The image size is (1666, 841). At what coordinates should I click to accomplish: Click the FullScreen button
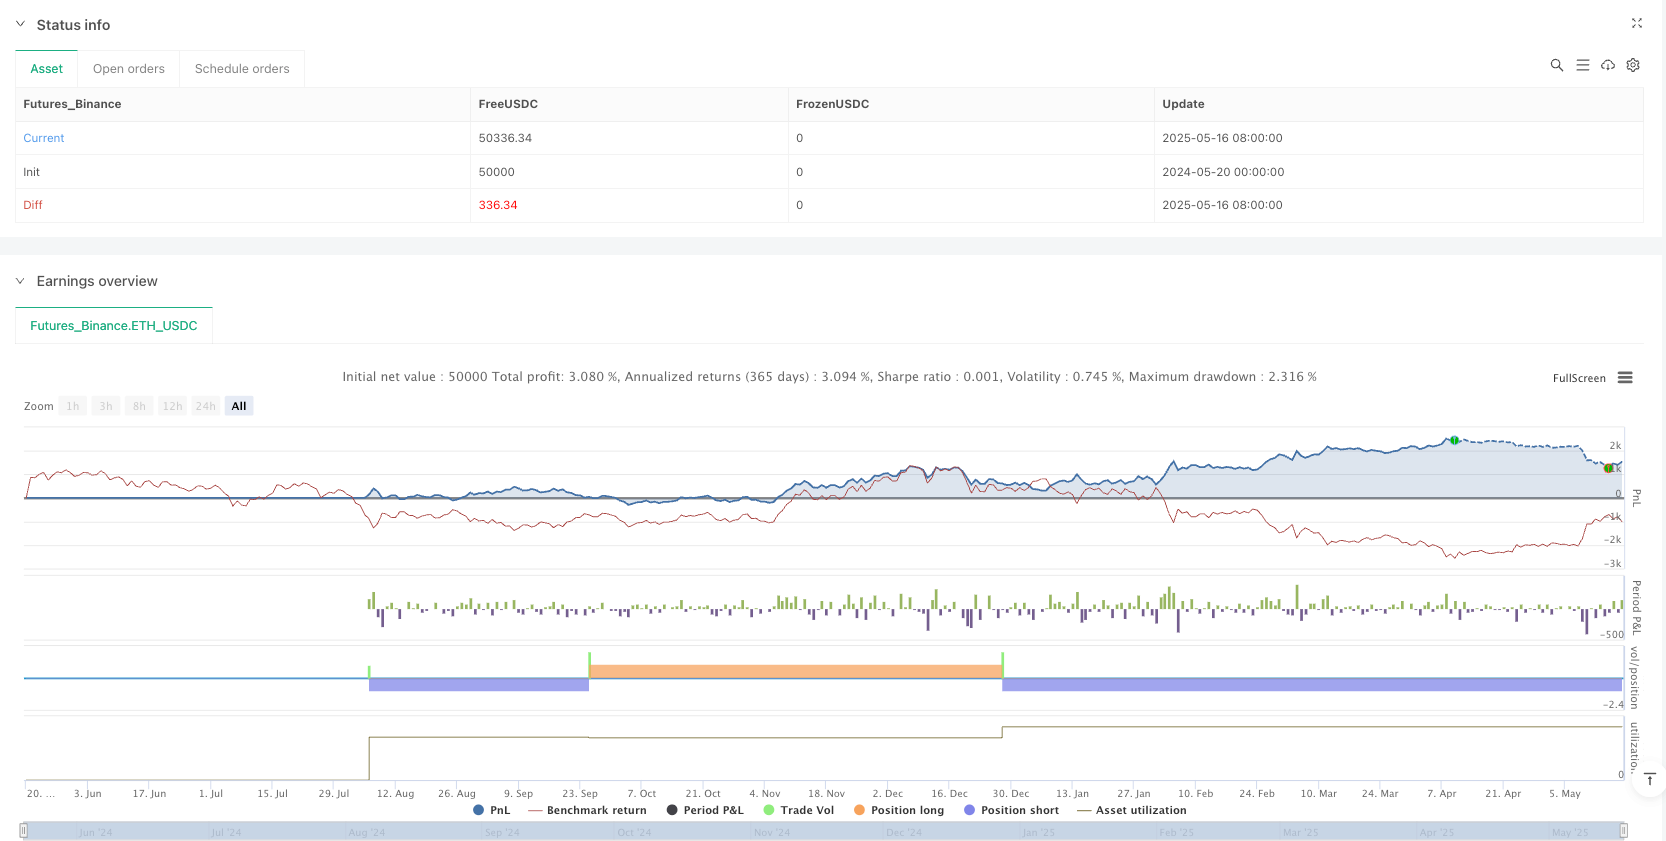(x=1578, y=378)
